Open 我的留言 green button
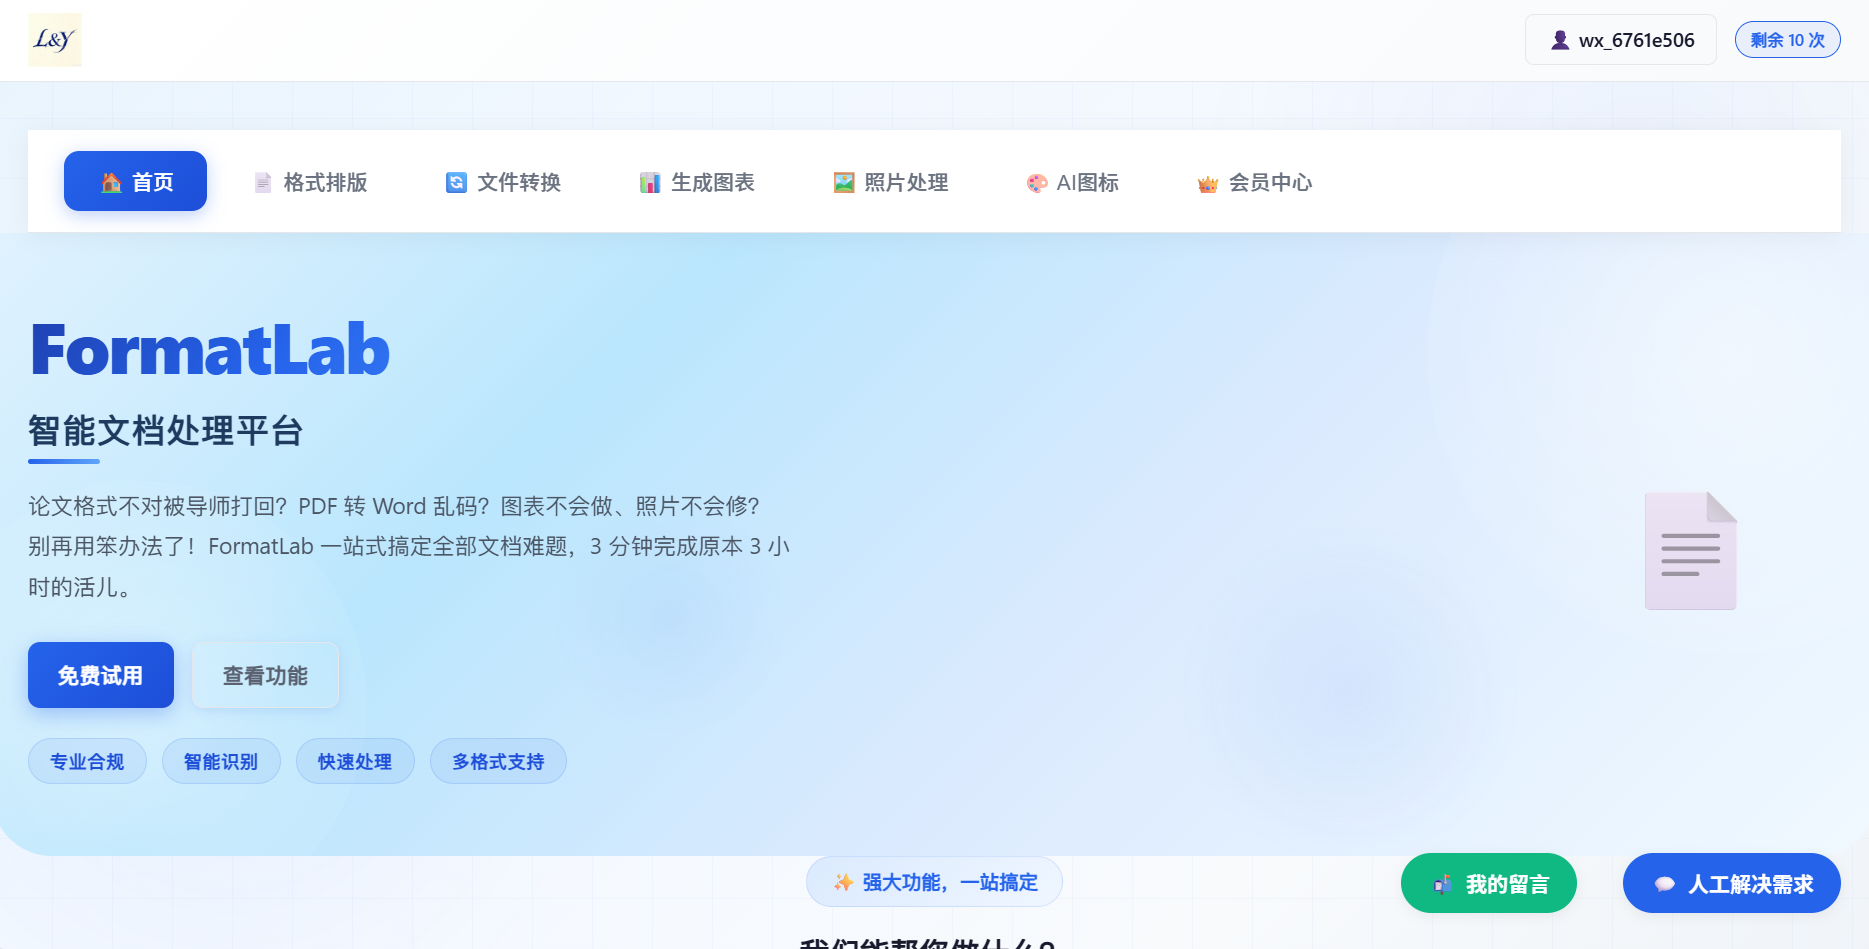Image resolution: width=1869 pixels, height=949 pixels. 1489,883
